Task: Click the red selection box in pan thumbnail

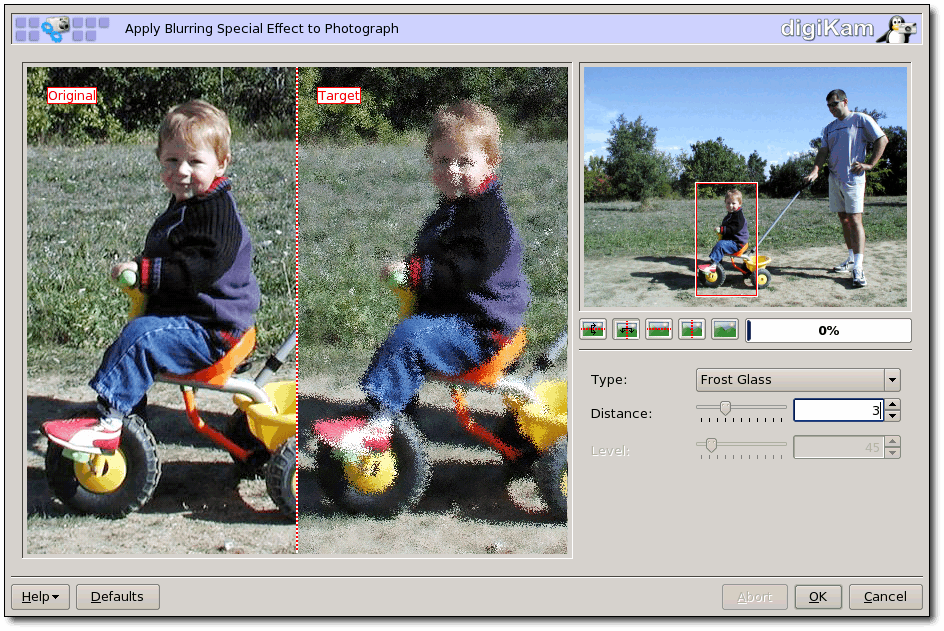Action: 726,239
